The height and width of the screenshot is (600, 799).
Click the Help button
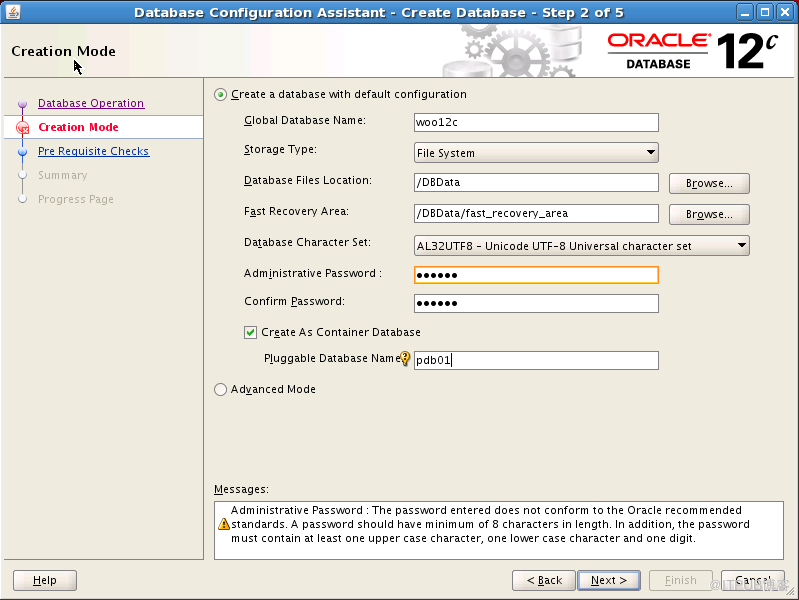(x=45, y=580)
